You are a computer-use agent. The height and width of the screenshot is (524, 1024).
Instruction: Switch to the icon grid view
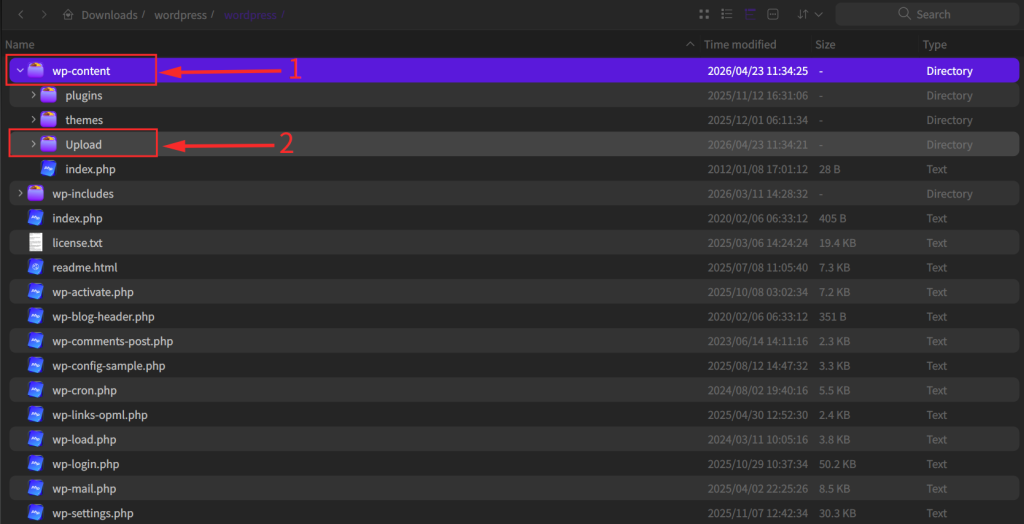tap(704, 14)
